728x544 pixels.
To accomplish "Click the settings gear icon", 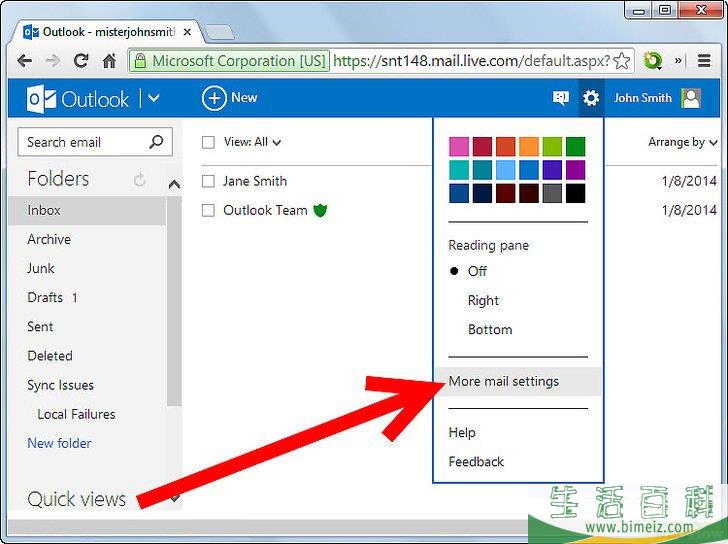I will point(591,98).
